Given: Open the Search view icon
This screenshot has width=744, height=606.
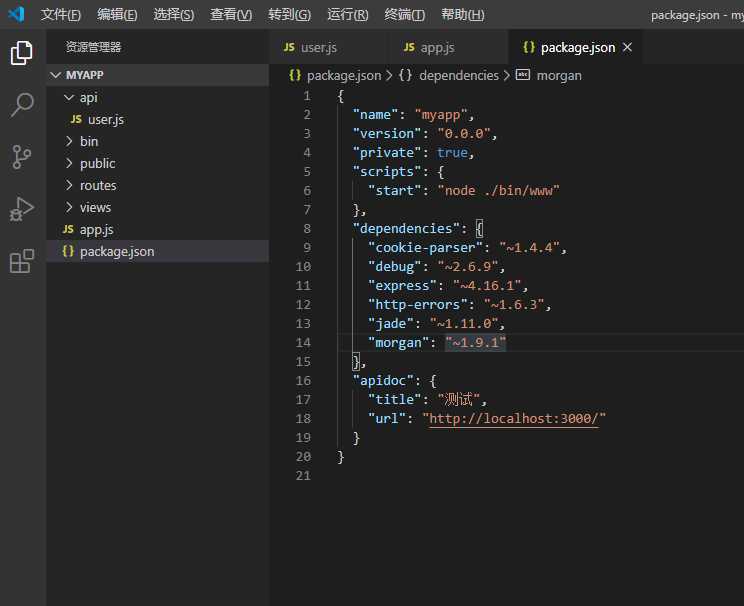Looking at the screenshot, I should click(x=22, y=104).
